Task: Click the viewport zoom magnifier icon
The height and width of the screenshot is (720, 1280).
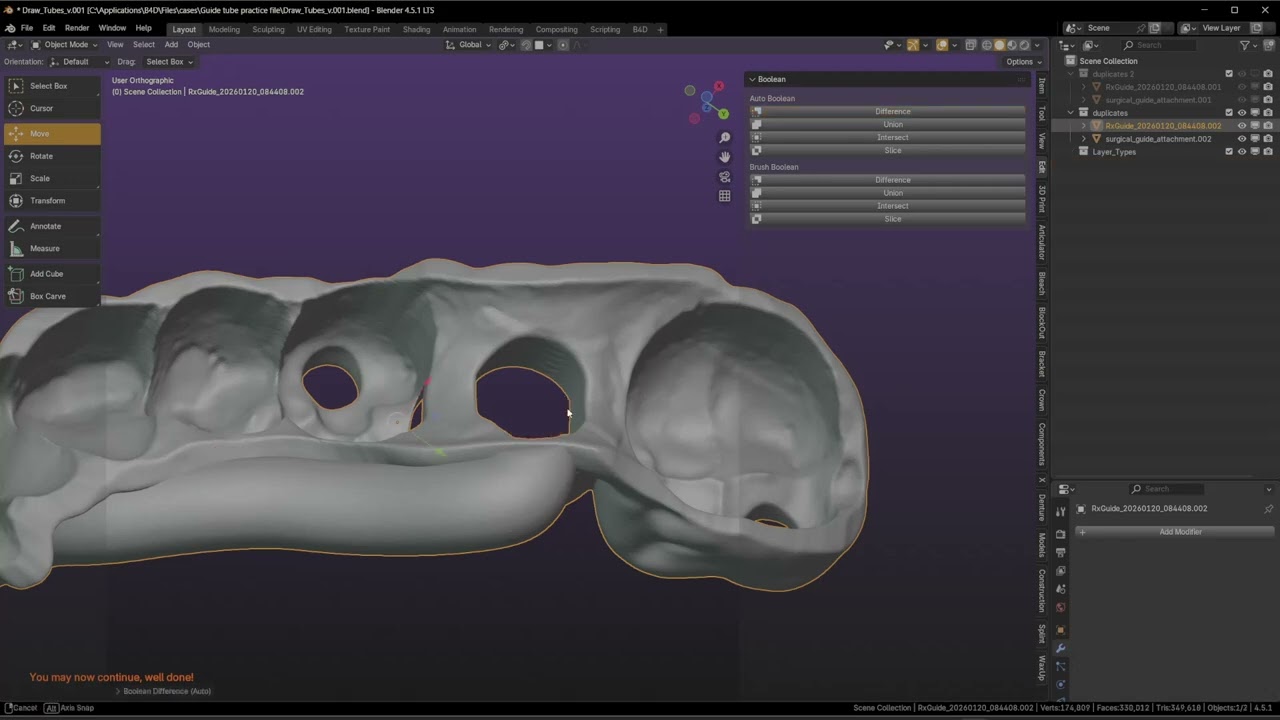Action: [x=725, y=138]
